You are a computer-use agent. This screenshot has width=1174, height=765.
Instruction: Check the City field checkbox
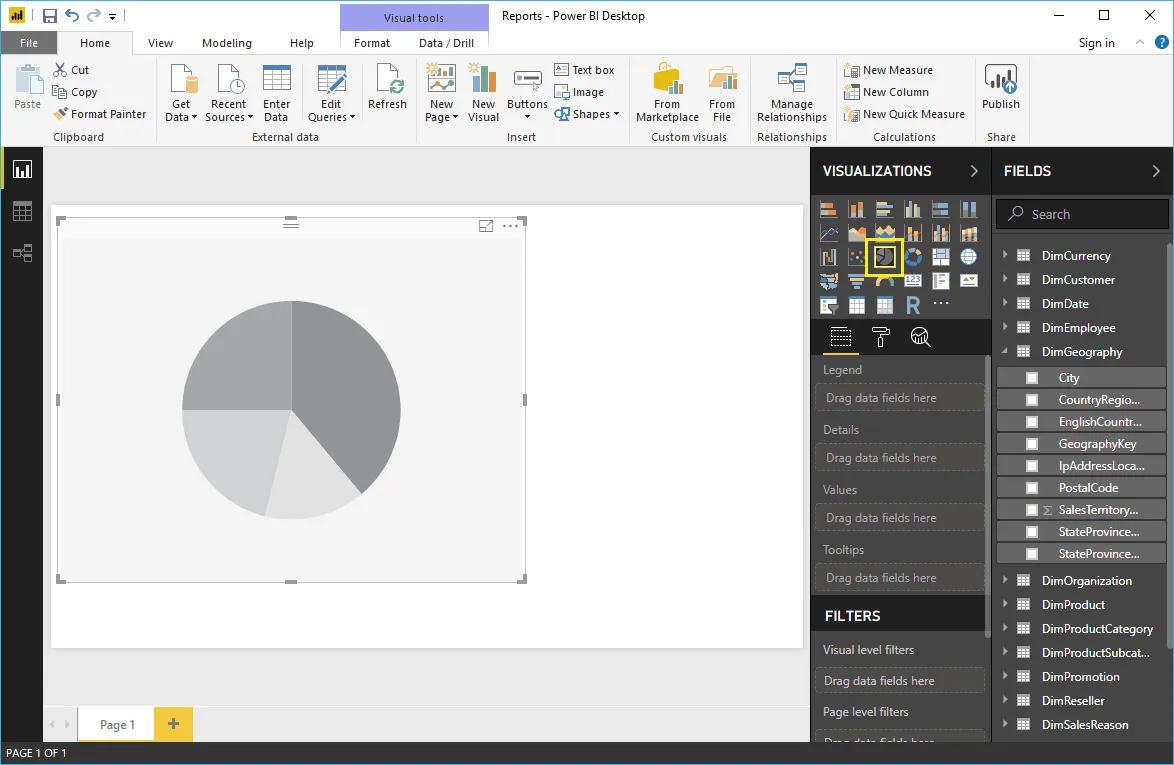coord(1033,377)
